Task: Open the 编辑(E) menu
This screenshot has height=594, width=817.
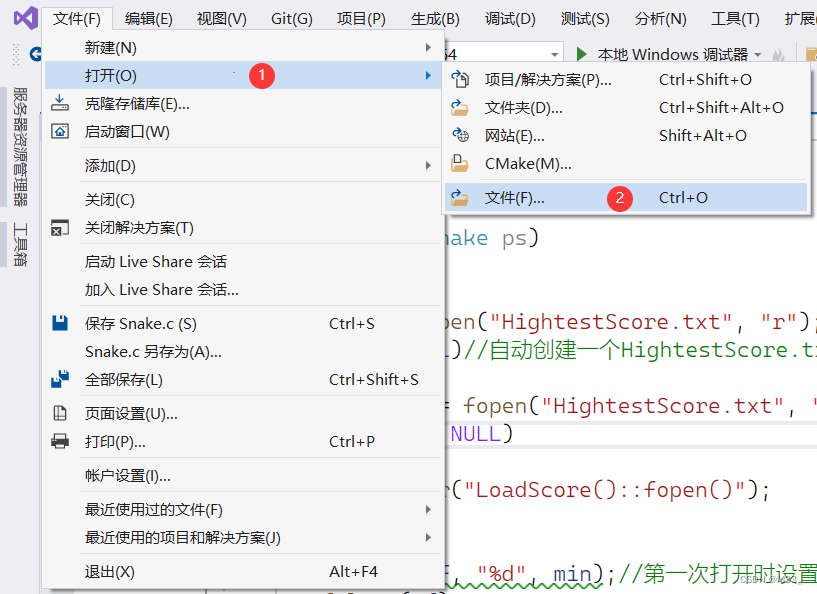Action: [148, 19]
